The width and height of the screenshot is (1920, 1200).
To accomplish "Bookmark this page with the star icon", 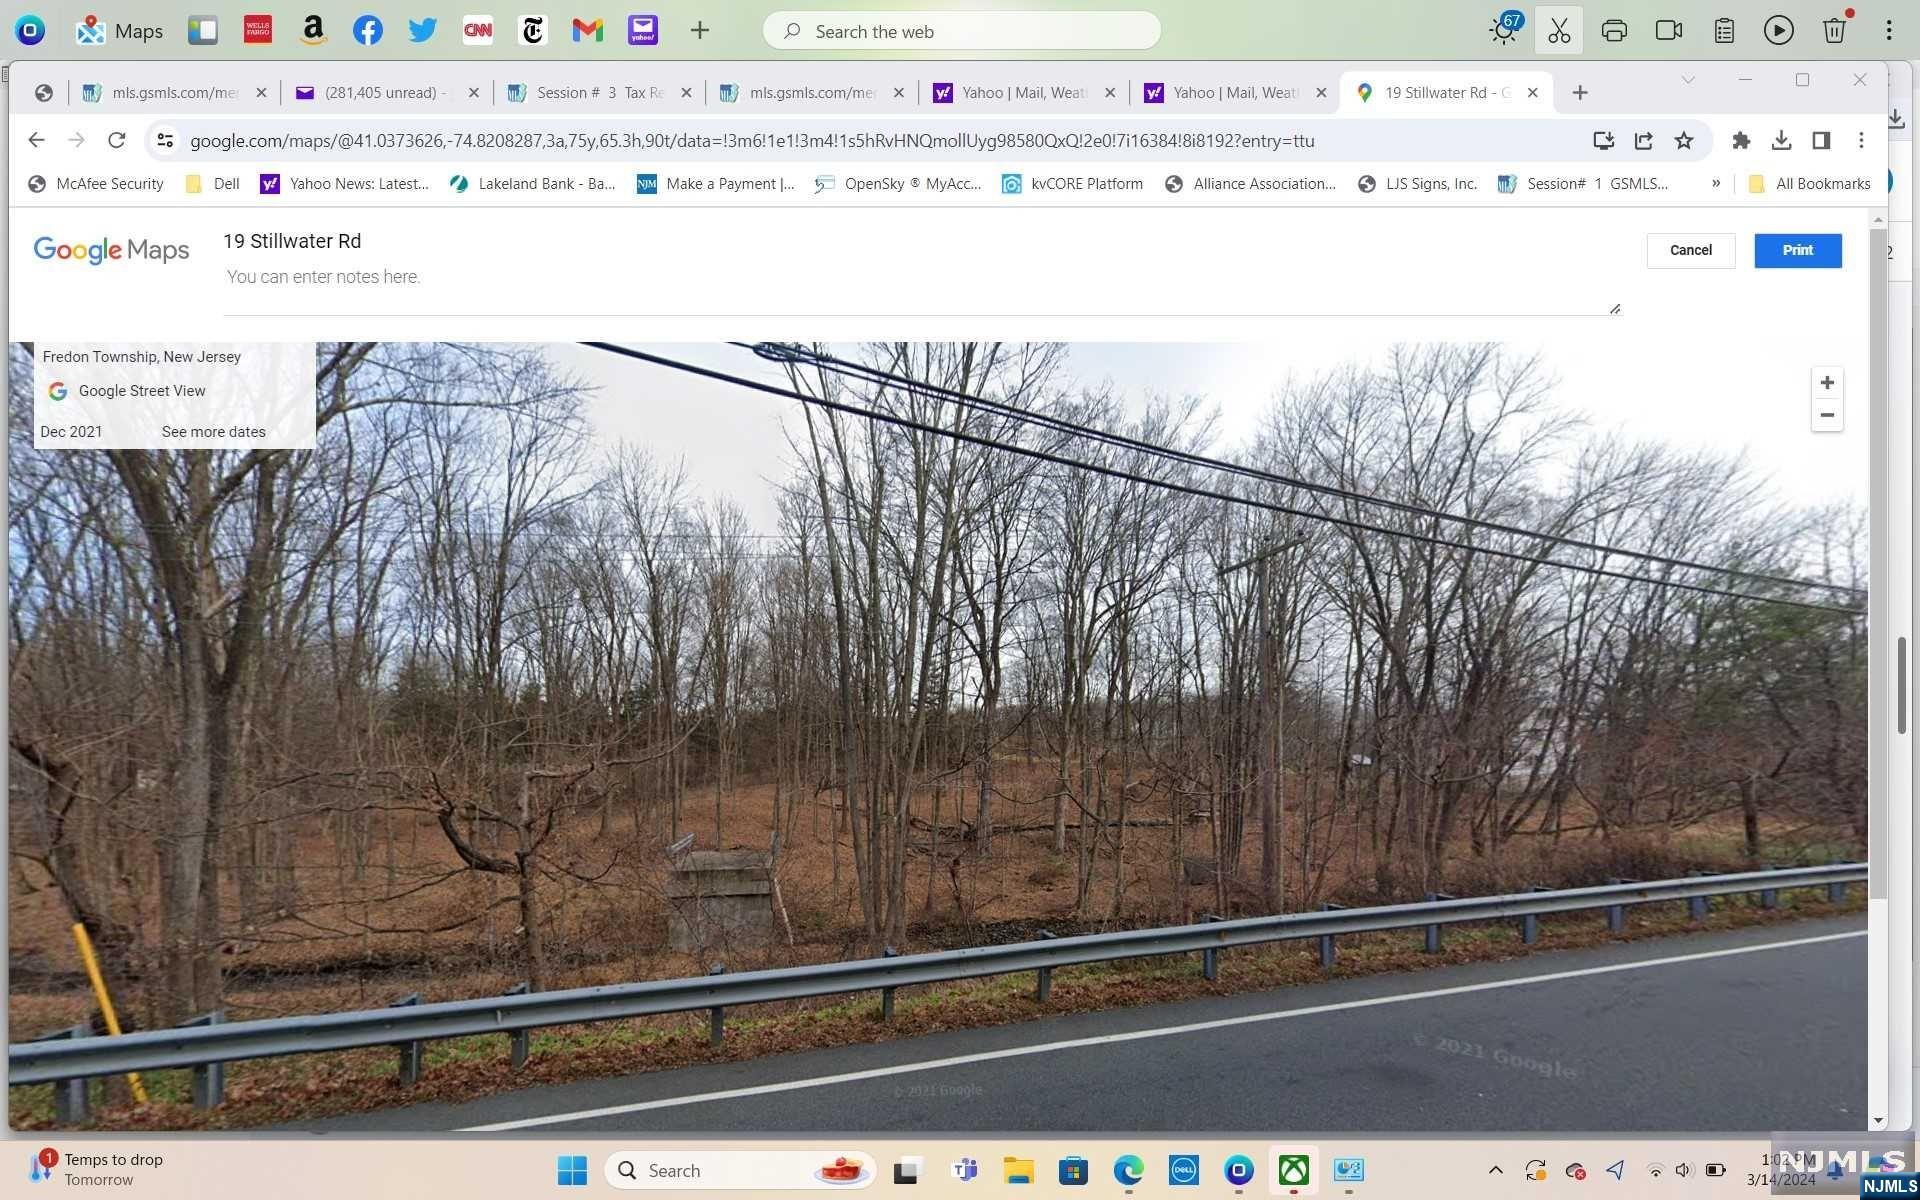I will (1684, 140).
